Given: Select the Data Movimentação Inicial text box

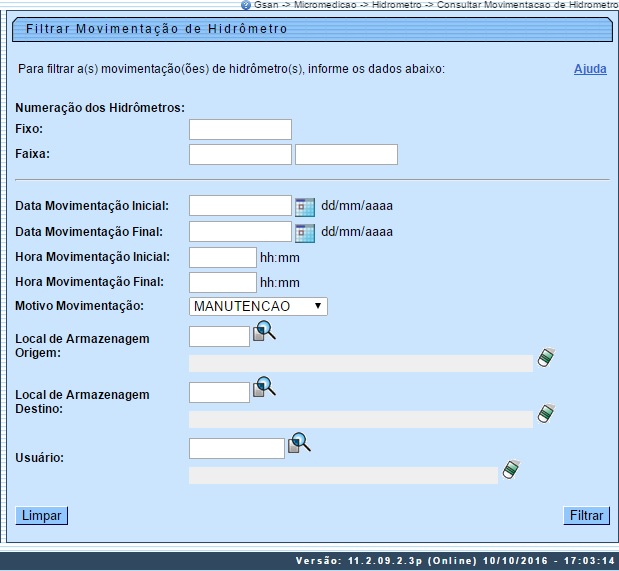Looking at the screenshot, I should [x=240, y=206].
